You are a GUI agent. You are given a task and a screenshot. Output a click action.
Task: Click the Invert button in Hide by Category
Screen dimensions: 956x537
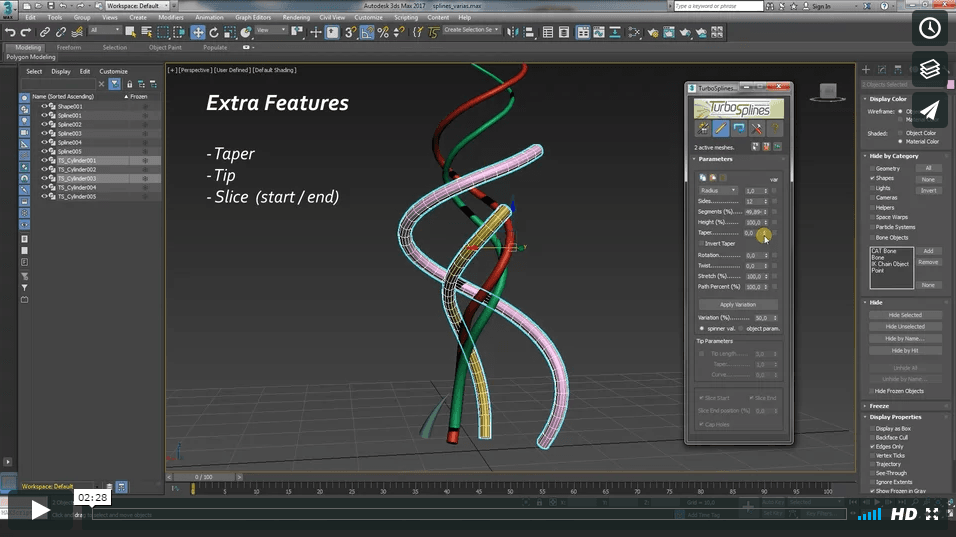(929, 191)
